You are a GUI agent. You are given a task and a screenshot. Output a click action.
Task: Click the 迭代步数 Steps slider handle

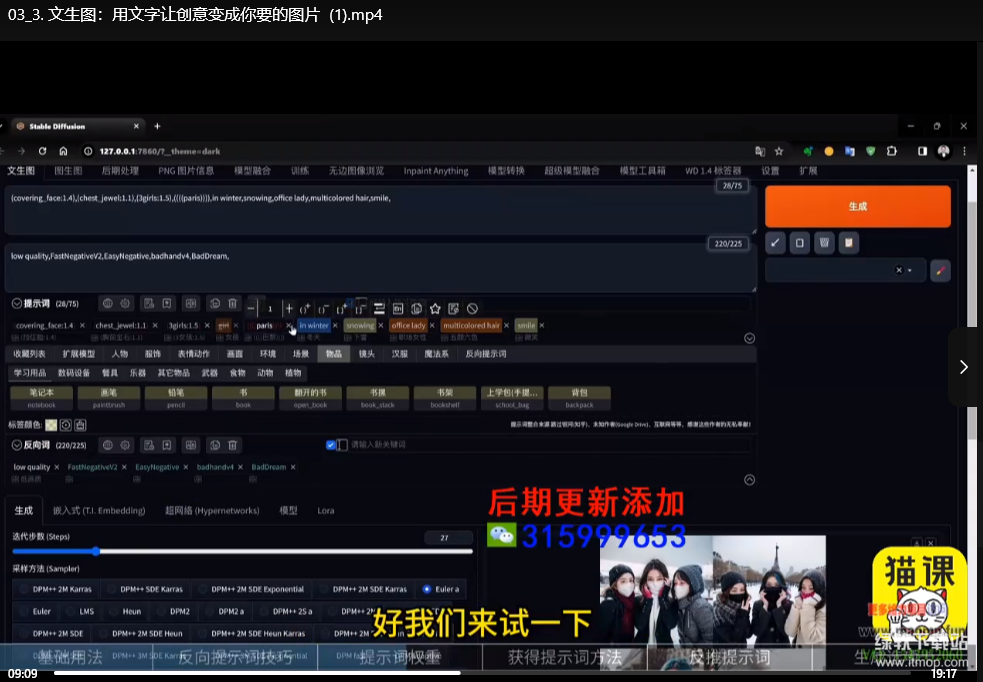(x=96, y=551)
